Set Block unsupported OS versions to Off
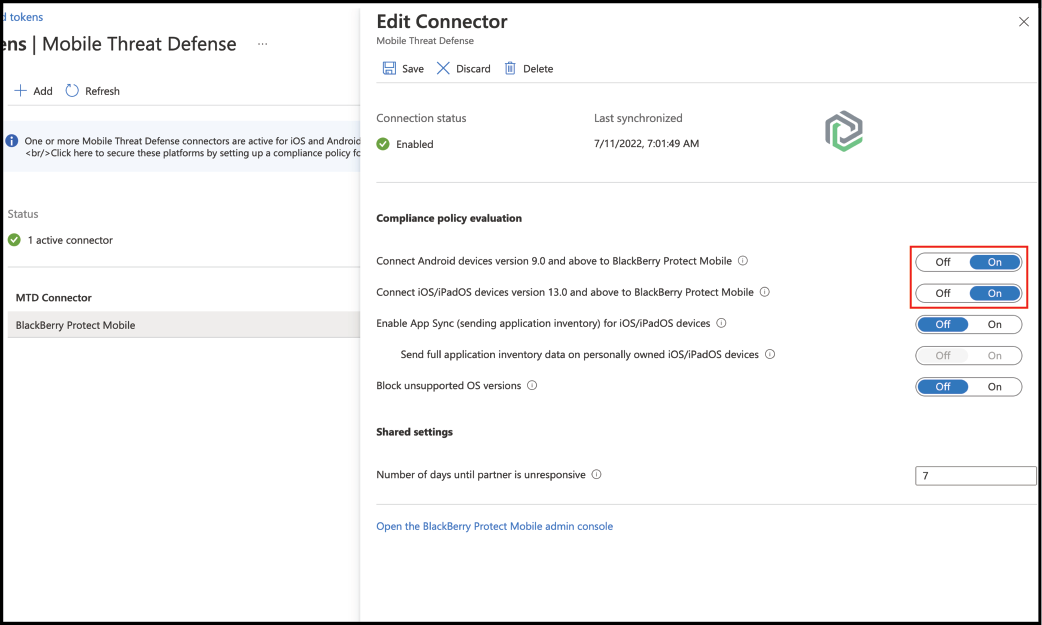 click(942, 387)
